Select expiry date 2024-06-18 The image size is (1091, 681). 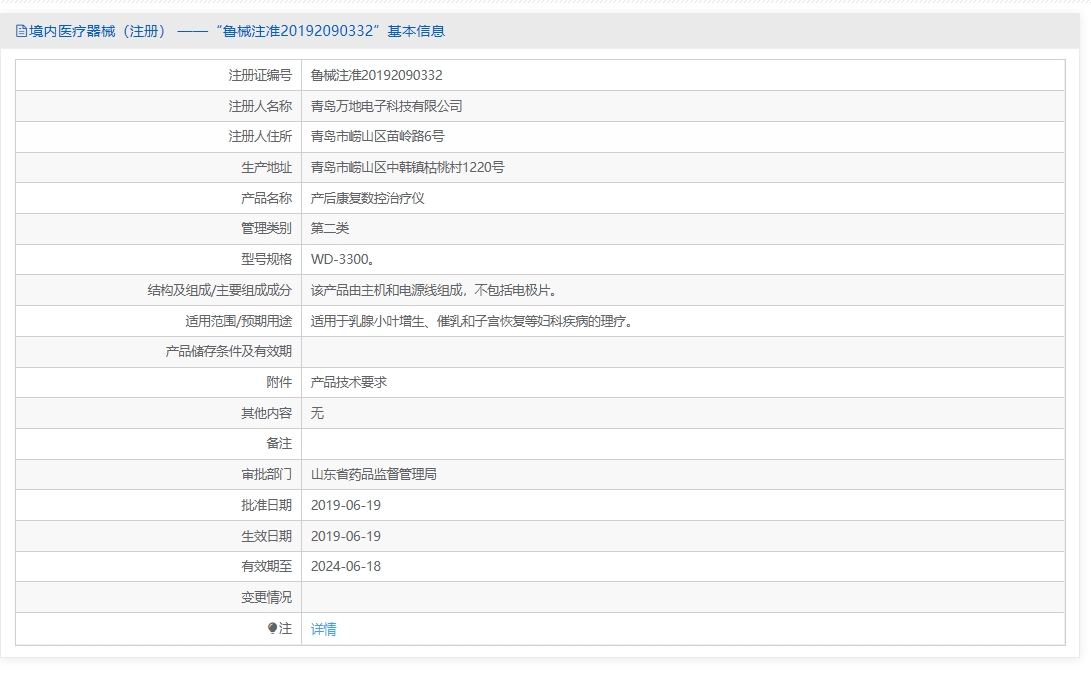[346, 566]
